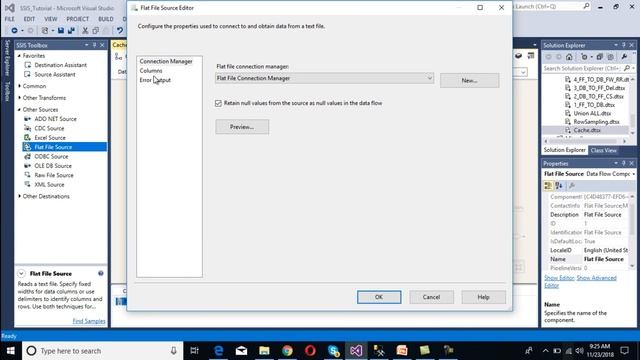Click Copy icon in Visual Studio toolbar
The image size is (640, 360).
[96, 31]
